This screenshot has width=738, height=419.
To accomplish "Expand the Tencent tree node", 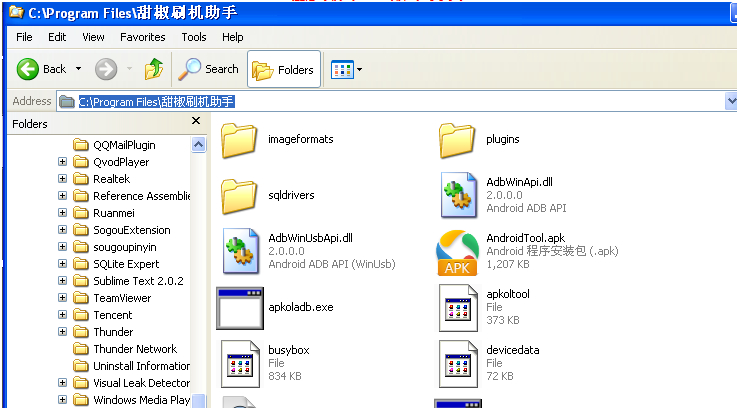I will [62, 314].
